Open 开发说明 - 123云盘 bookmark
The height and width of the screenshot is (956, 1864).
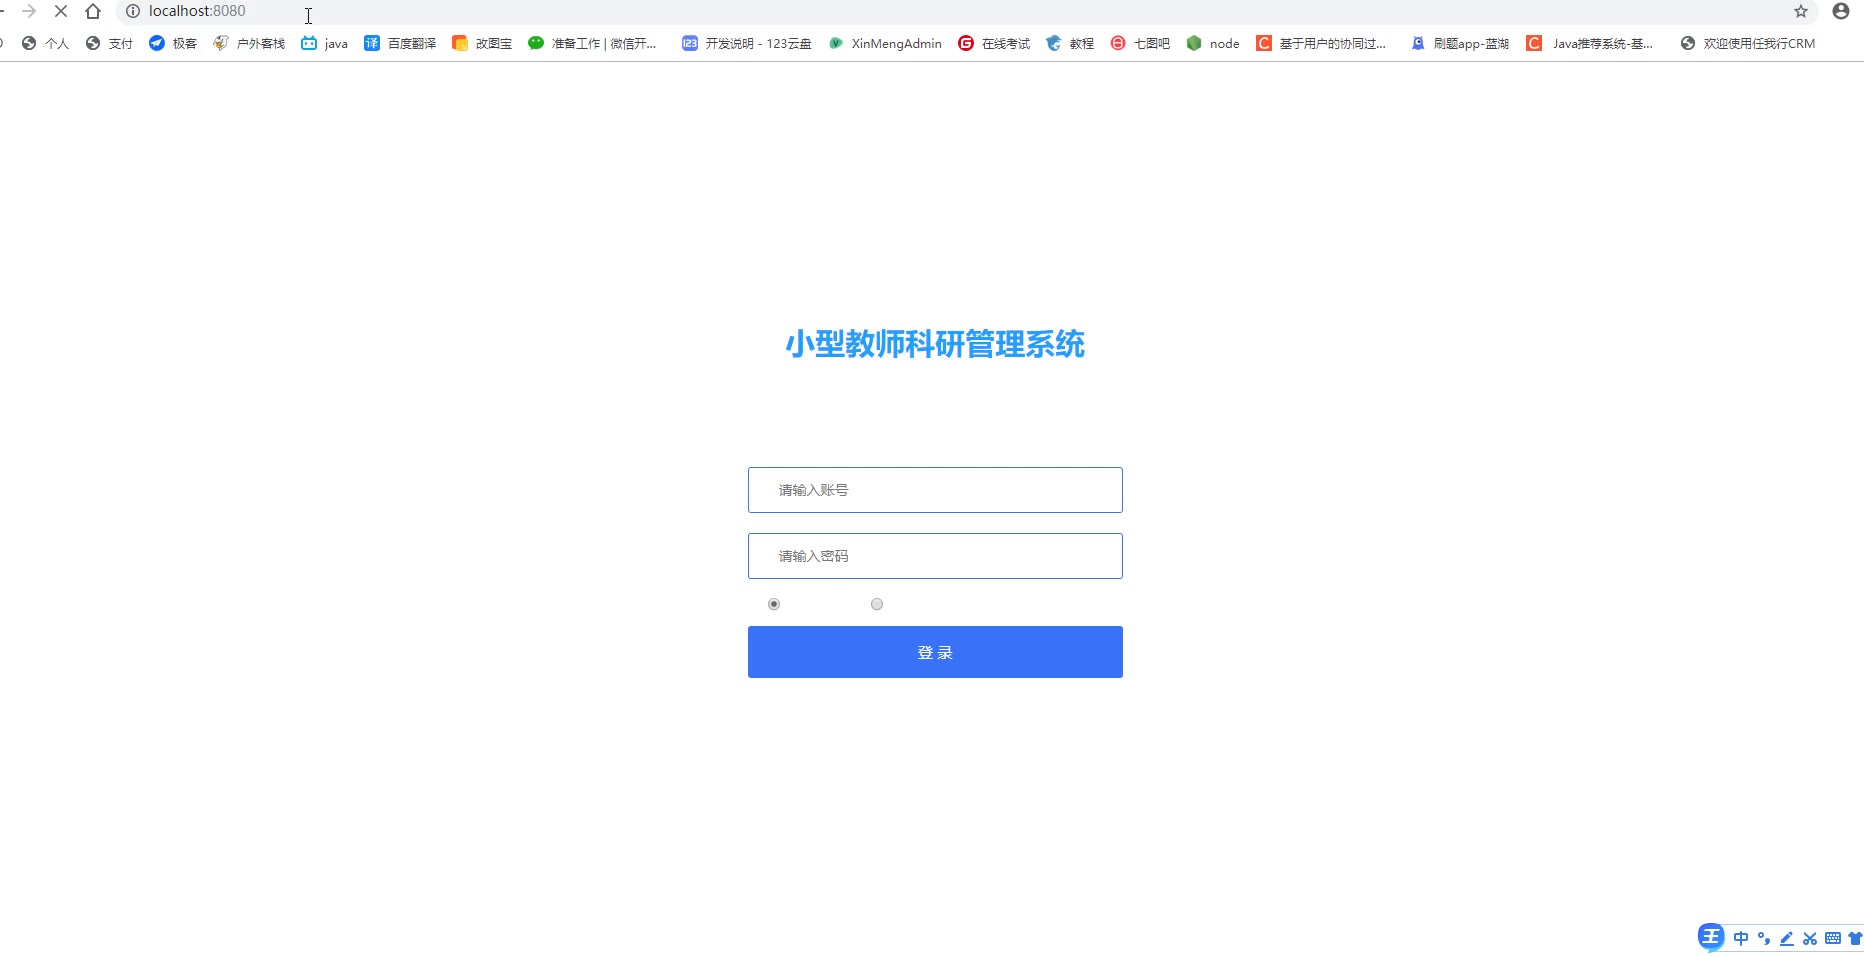coord(746,43)
